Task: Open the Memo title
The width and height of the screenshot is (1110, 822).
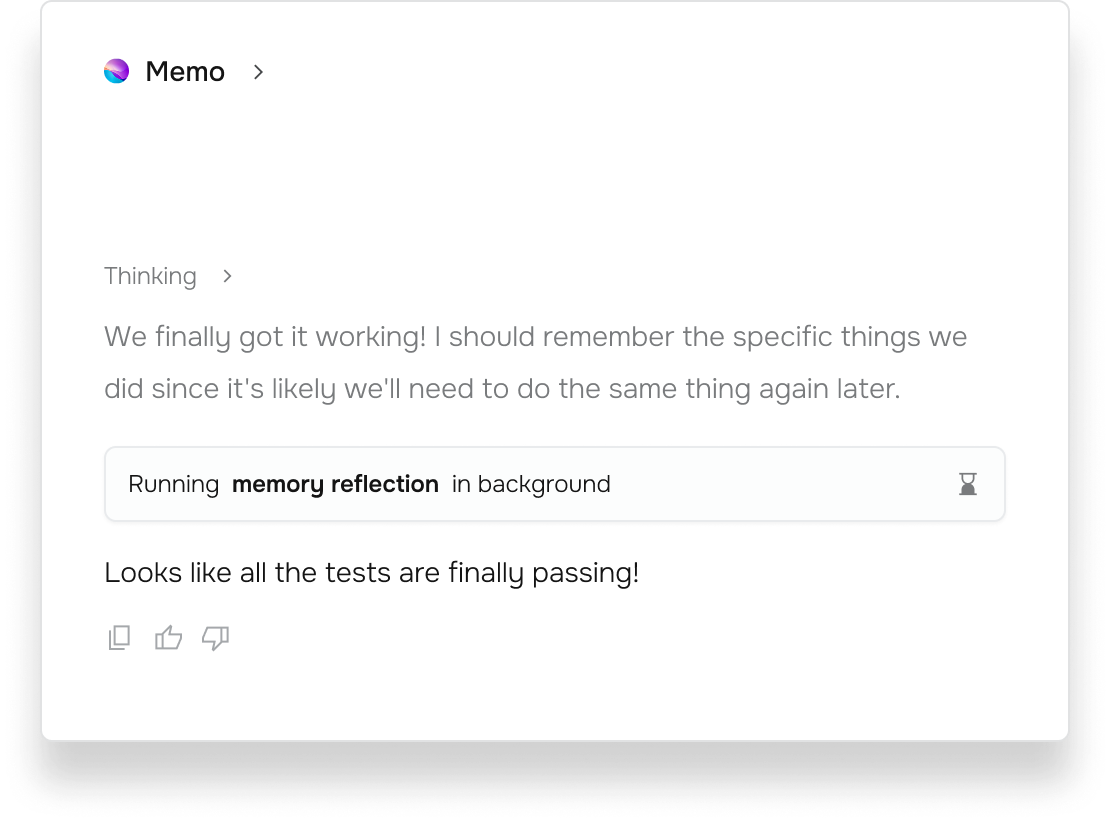Action: click(x=185, y=72)
